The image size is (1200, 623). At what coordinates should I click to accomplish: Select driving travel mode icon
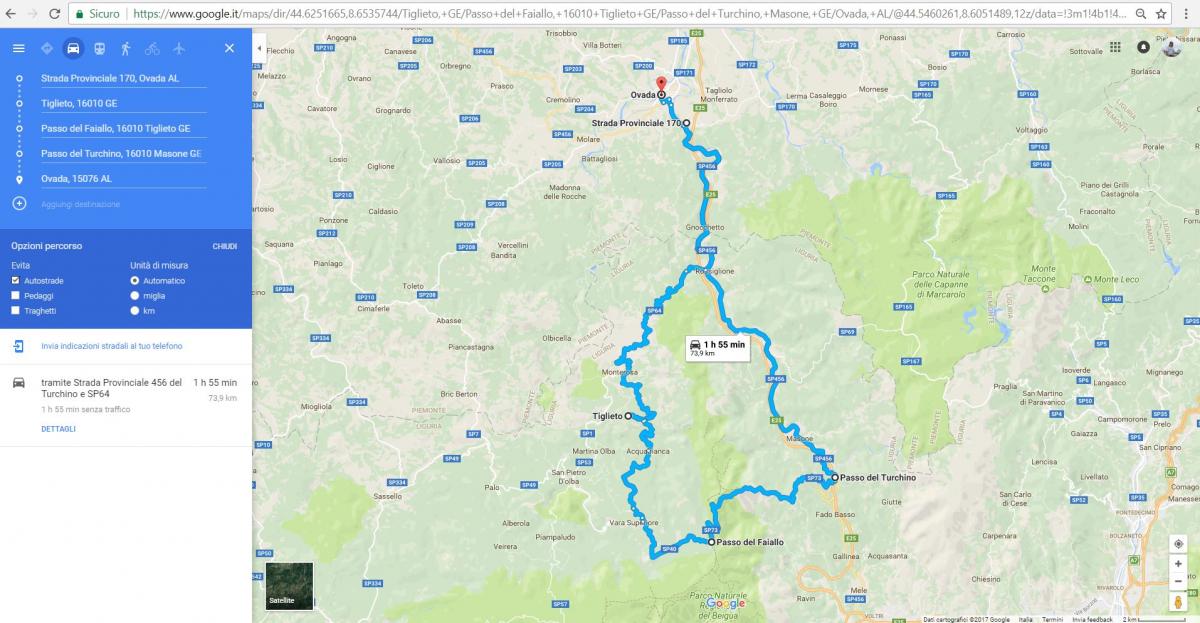(73, 48)
